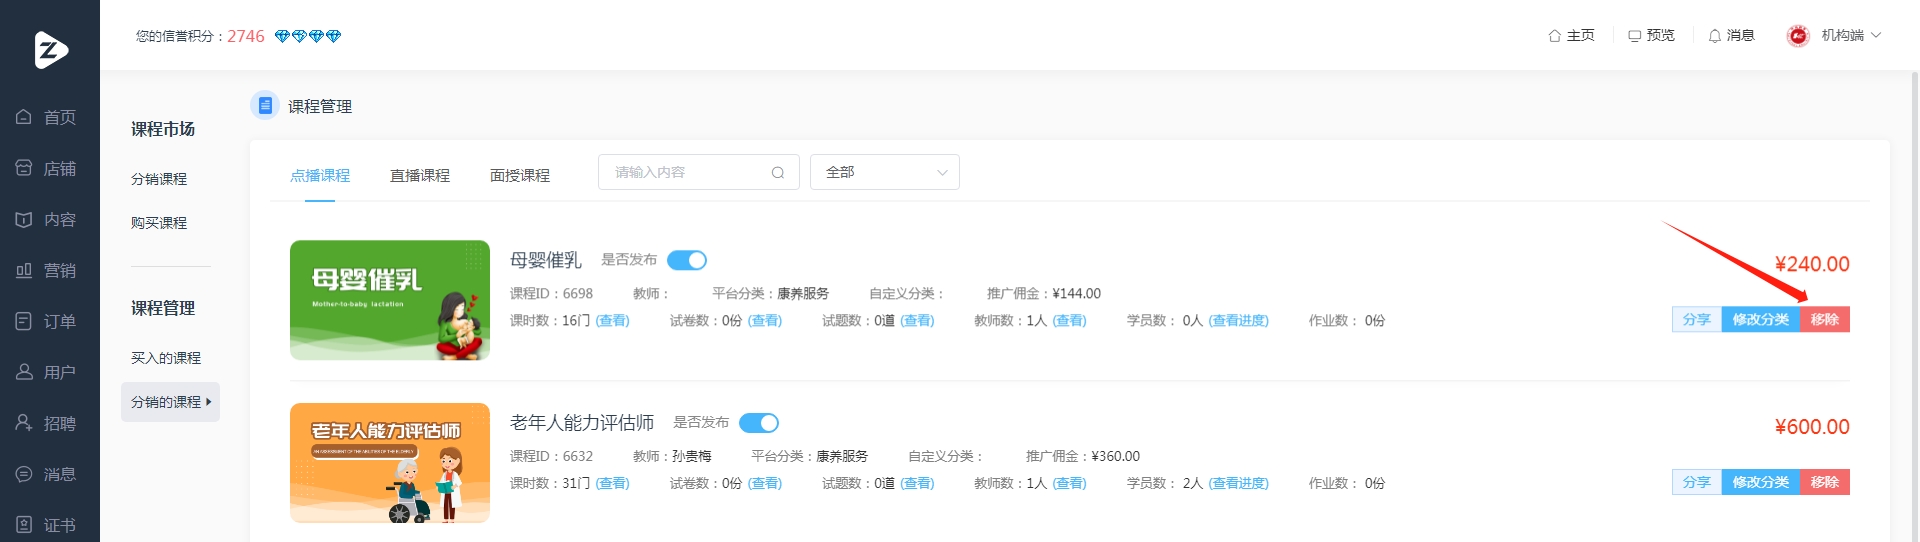Viewport: 1920px width, 542px height.
Task: Click 查看进度 for 老年人能力评估师 students
Action: 1238,484
